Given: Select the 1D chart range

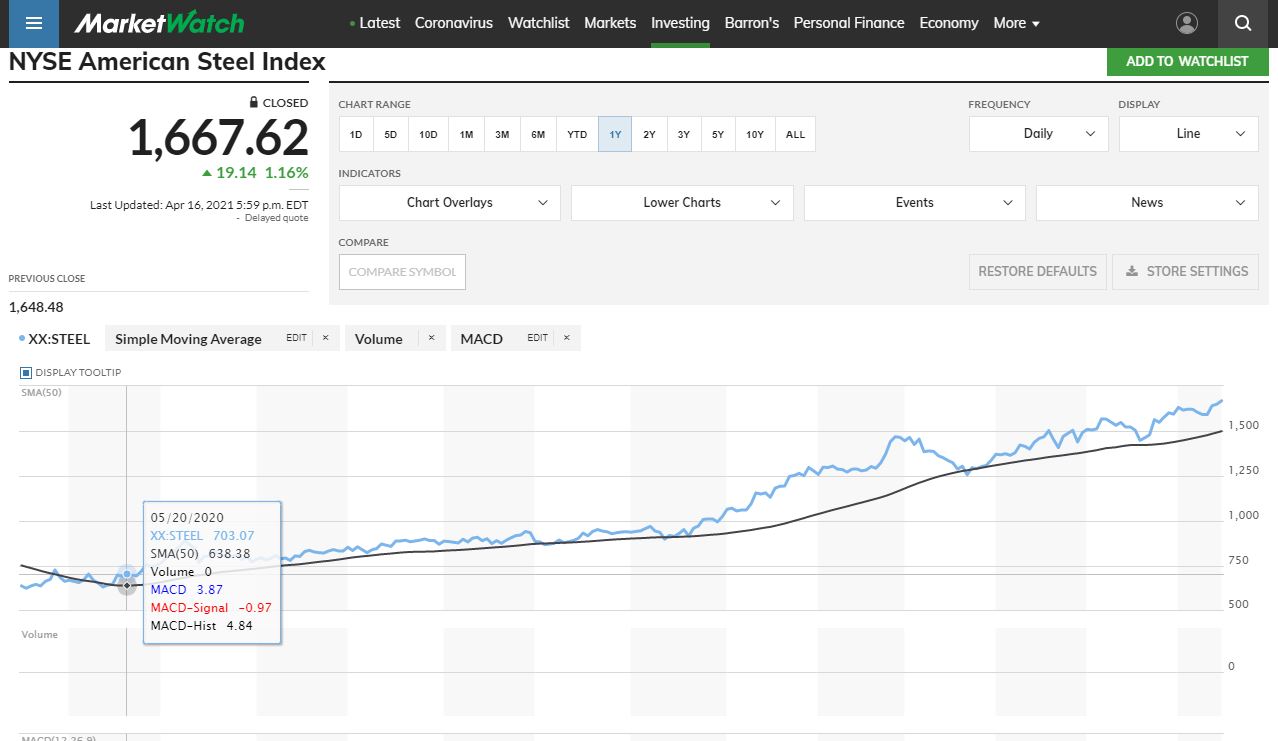Looking at the screenshot, I should point(356,134).
